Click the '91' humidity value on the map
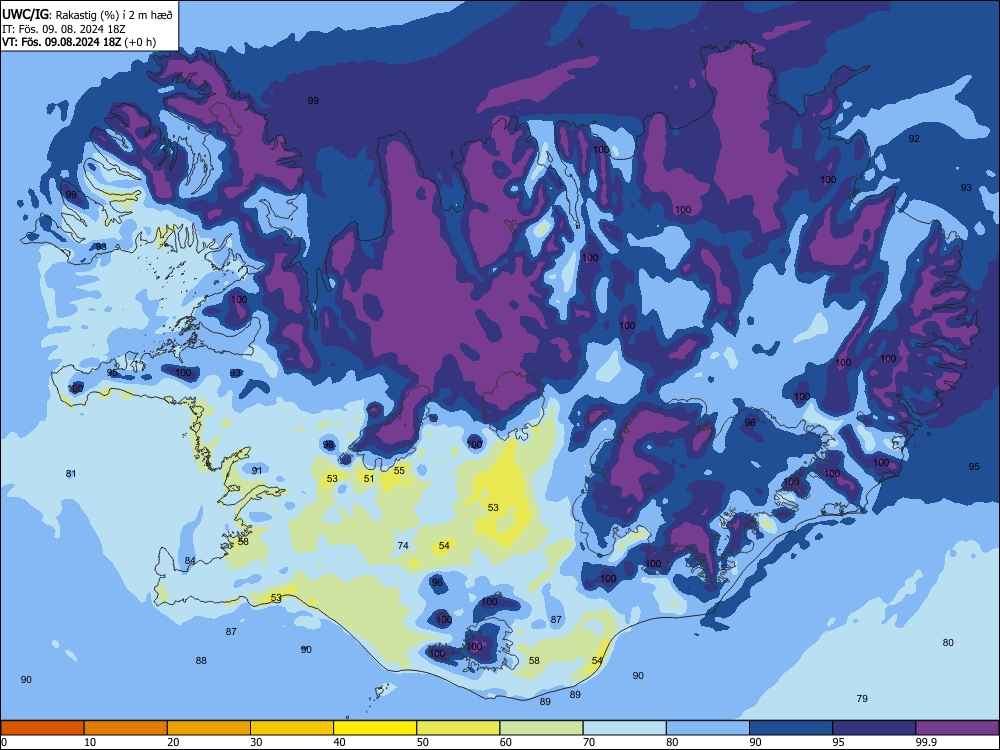The image size is (1000, 750). (x=256, y=471)
